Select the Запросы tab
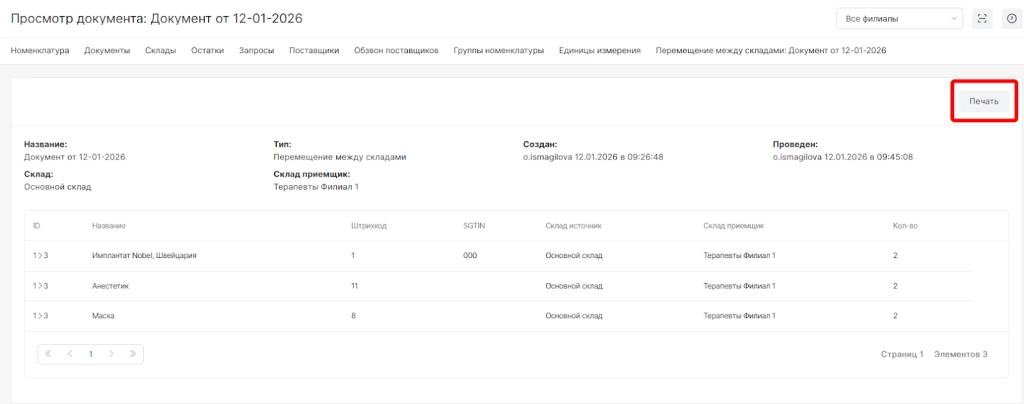The height and width of the screenshot is (404, 1024). (x=257, y=50)
